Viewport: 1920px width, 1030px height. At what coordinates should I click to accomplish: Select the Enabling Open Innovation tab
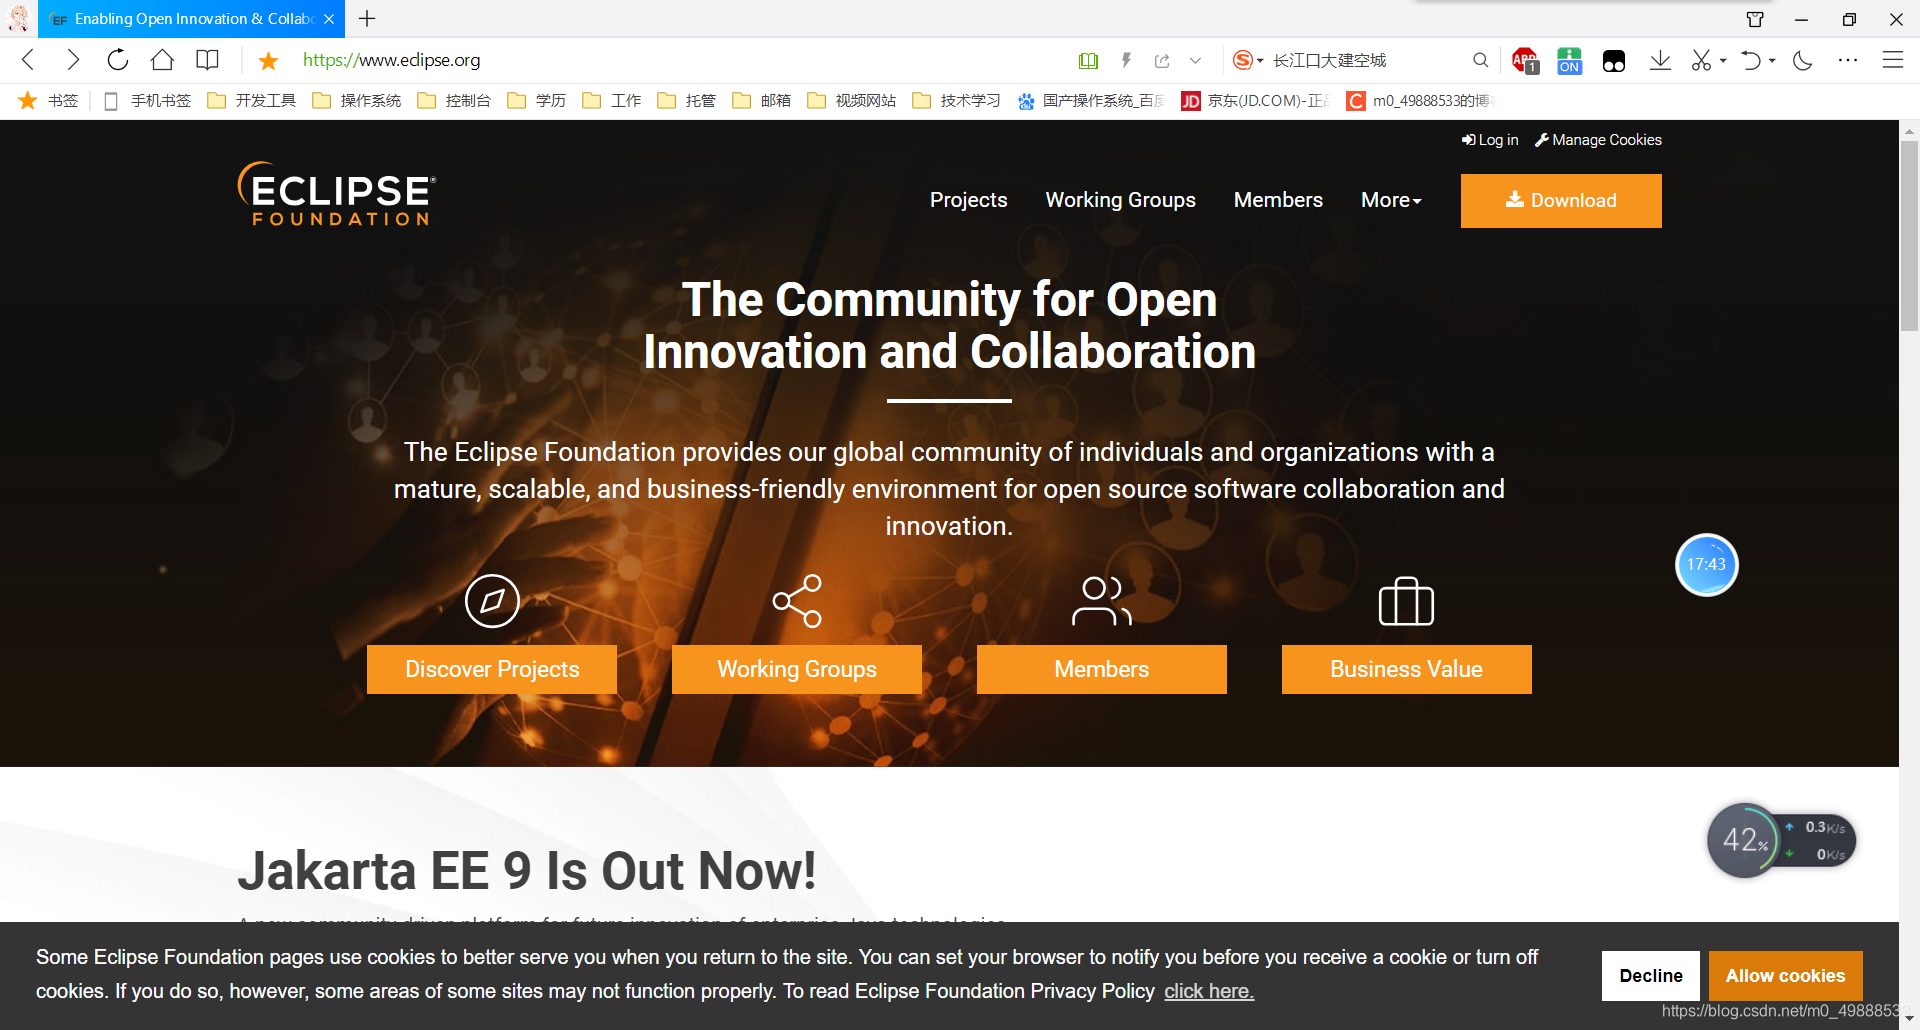192,19
